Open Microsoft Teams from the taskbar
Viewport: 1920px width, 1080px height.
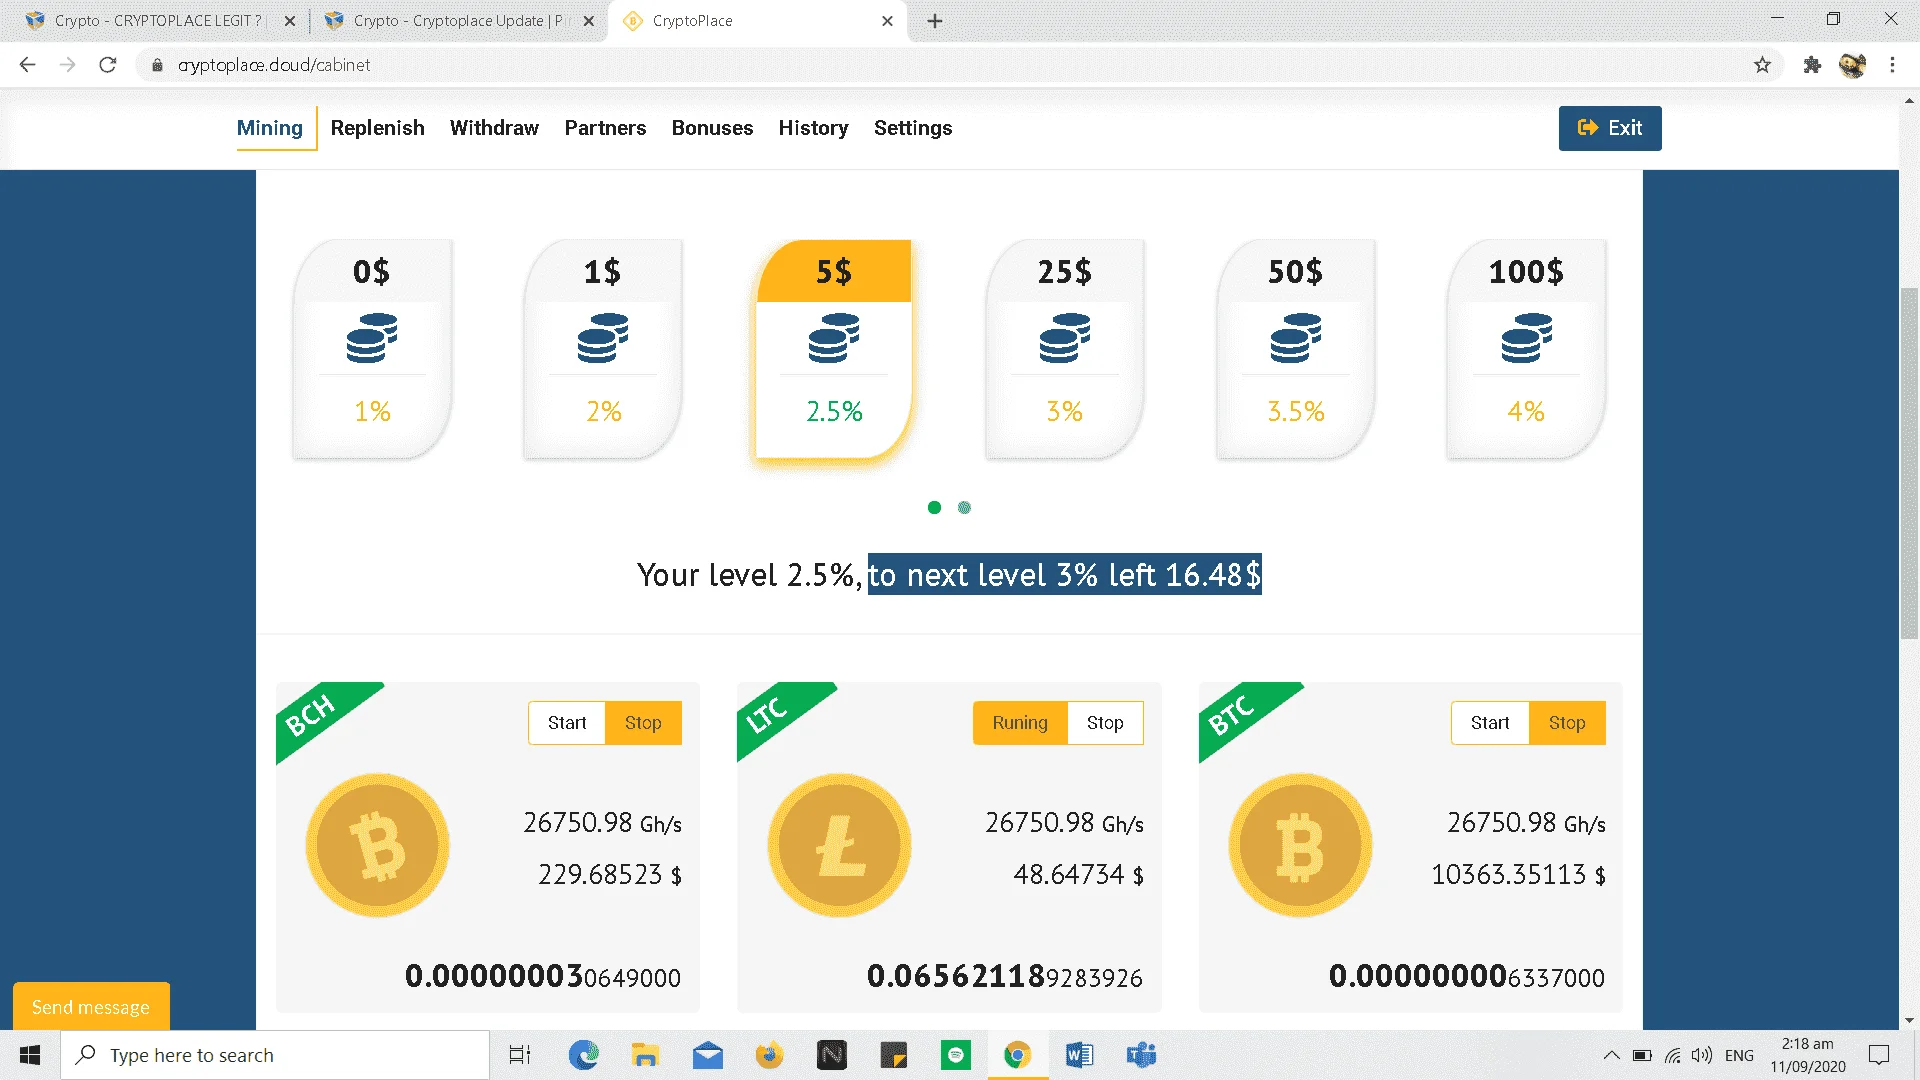(1141, 1055)
